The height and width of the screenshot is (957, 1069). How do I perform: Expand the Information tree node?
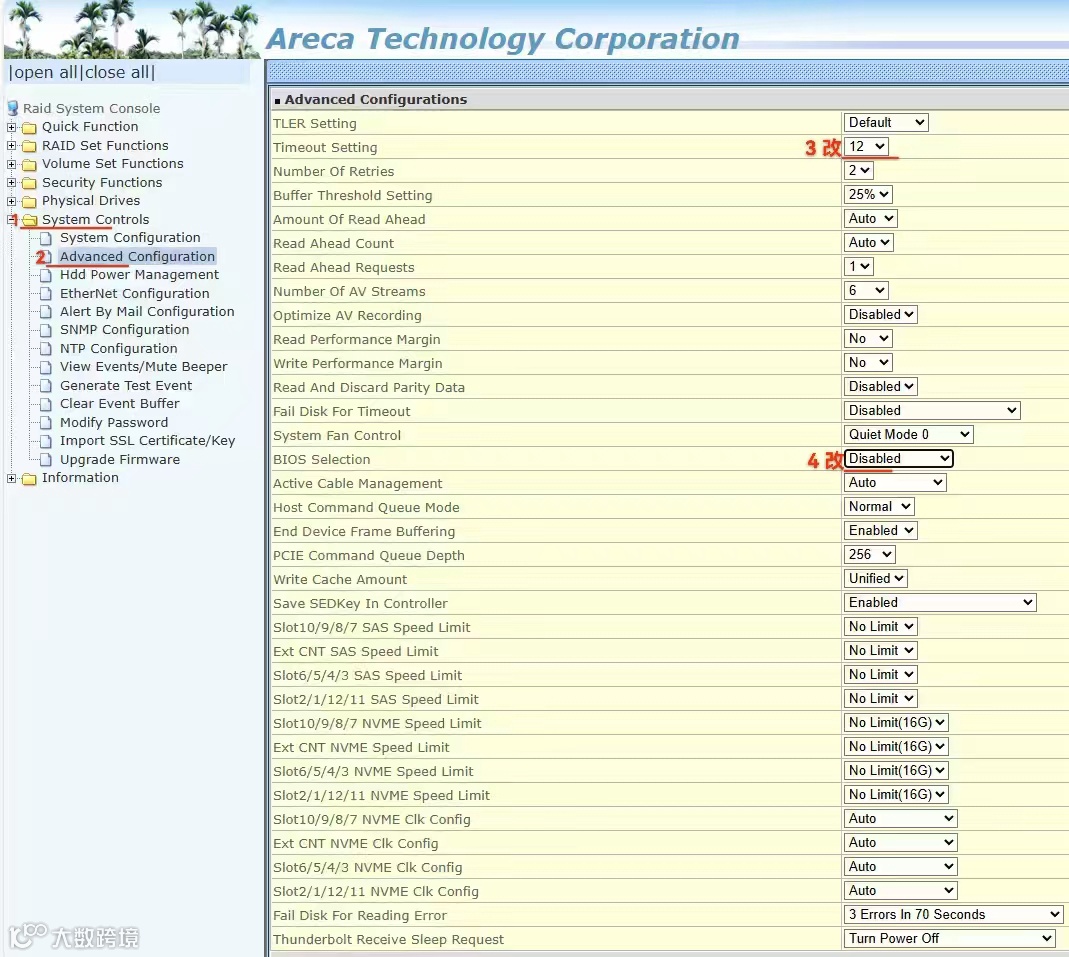coord(12,478)
